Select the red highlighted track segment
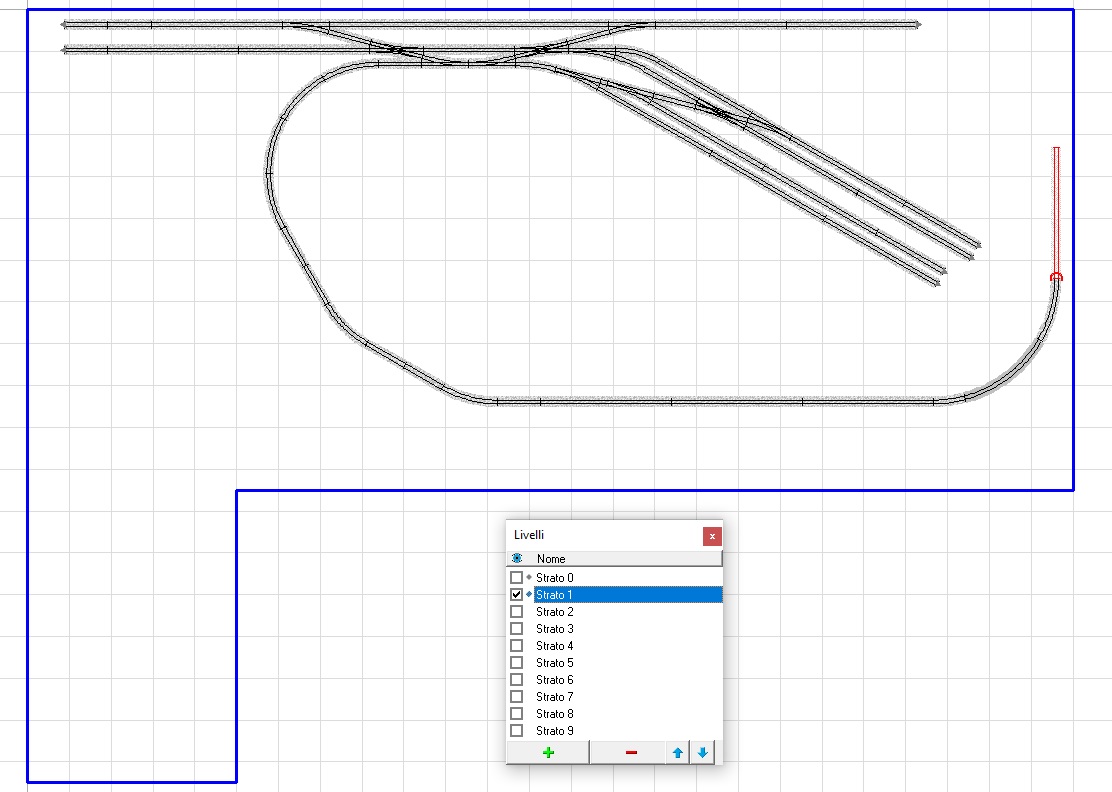The height and width of the screenshot is (792, 1112). (x=1055, y=210)
